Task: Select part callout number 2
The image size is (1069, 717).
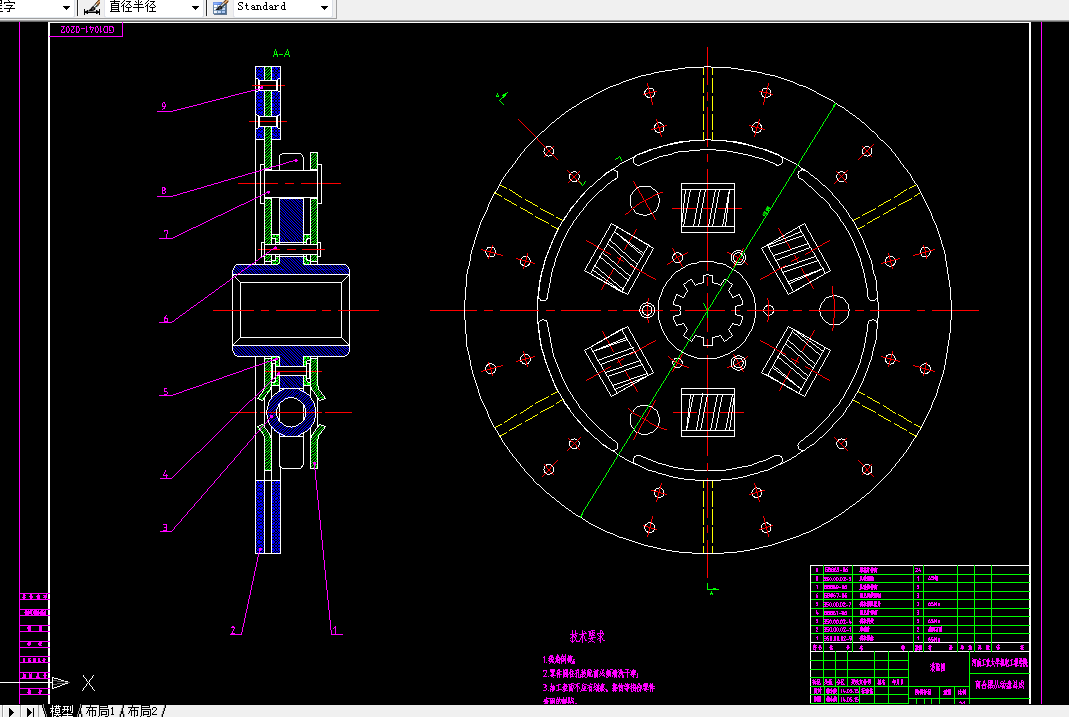Action: 233,630
